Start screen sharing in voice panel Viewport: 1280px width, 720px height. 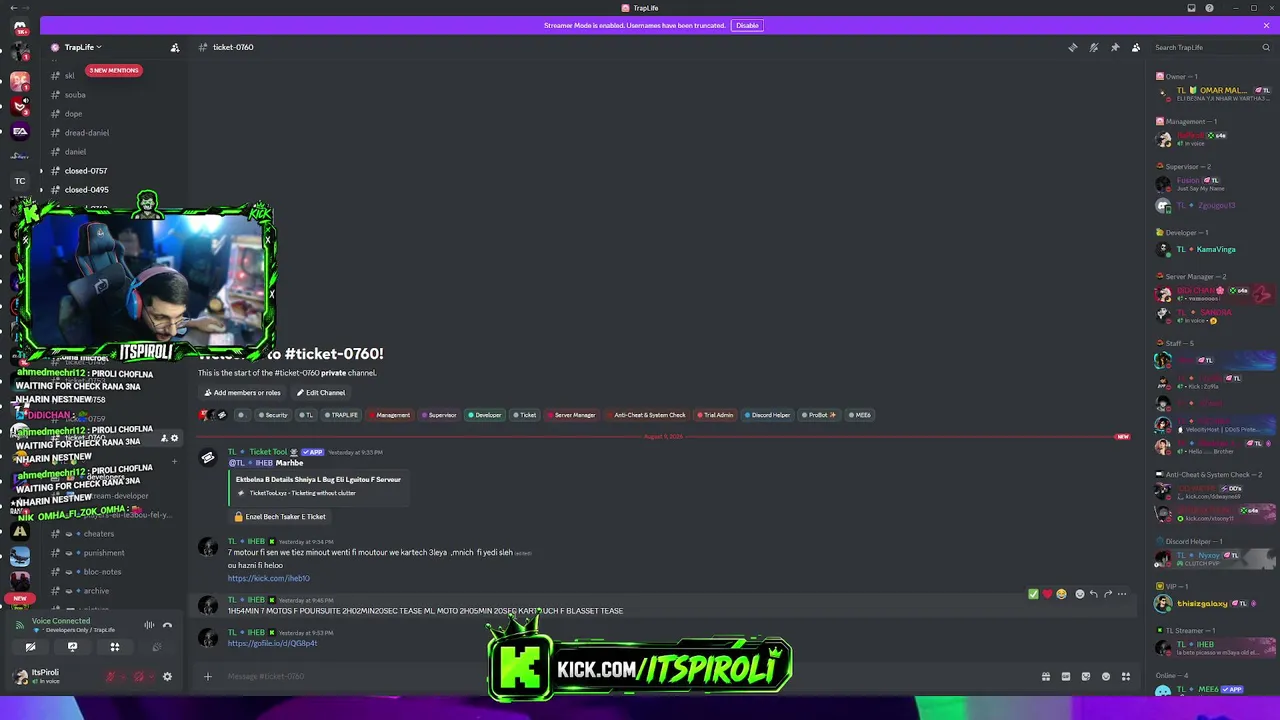[72, 647]
